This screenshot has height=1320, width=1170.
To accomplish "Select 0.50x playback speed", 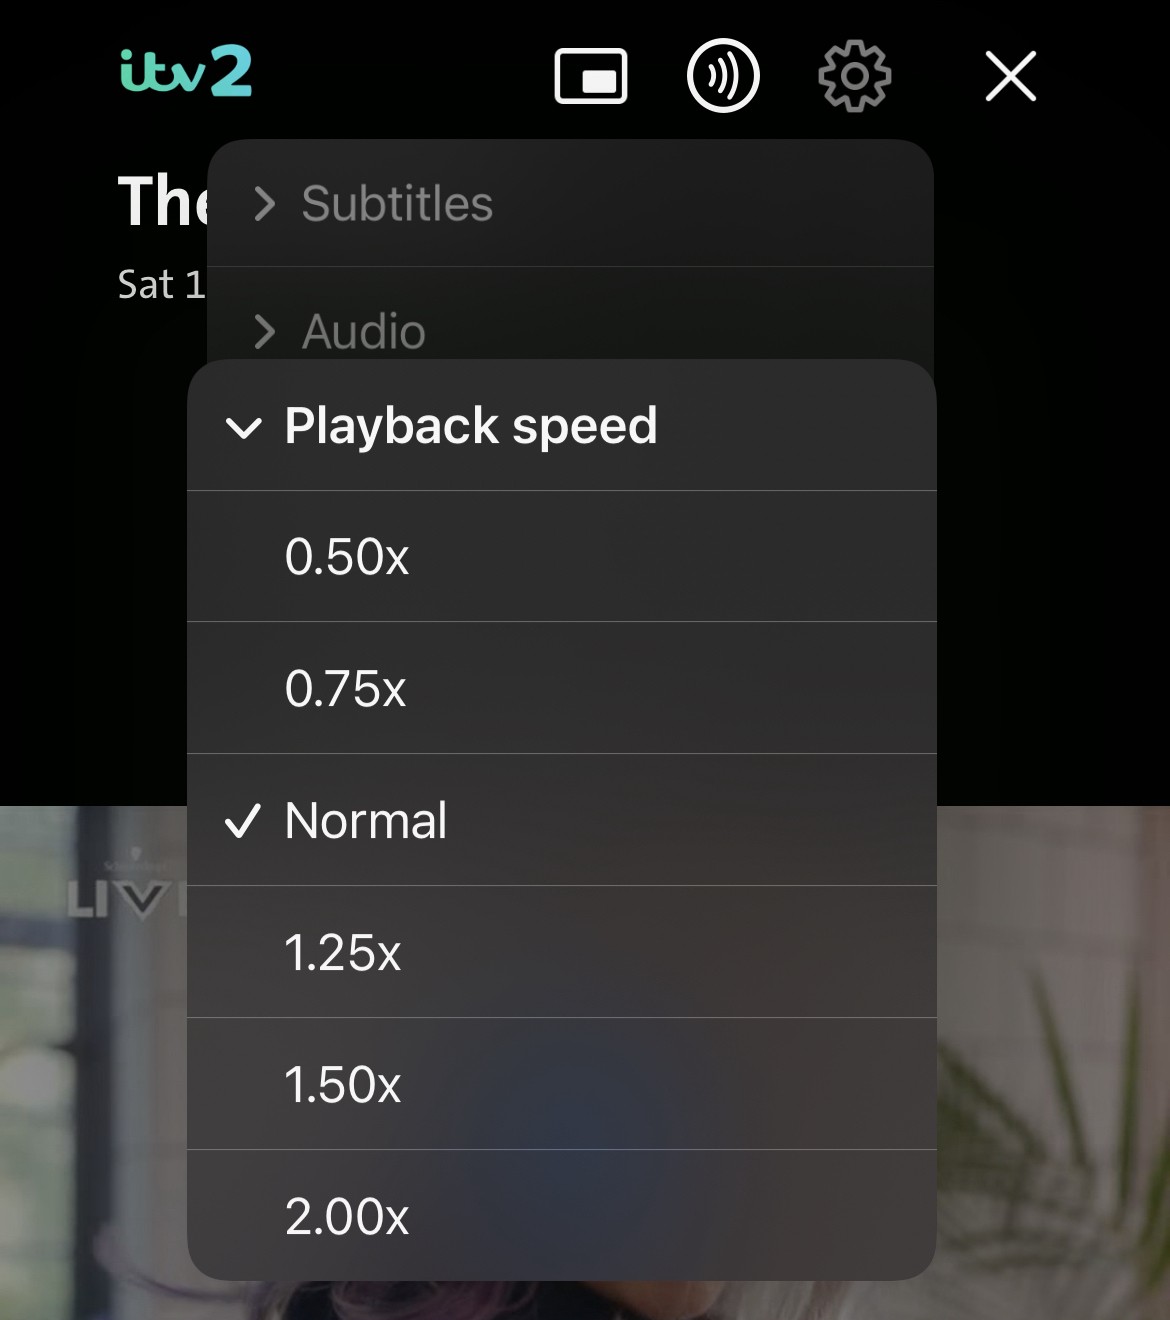I will [347, 557].
